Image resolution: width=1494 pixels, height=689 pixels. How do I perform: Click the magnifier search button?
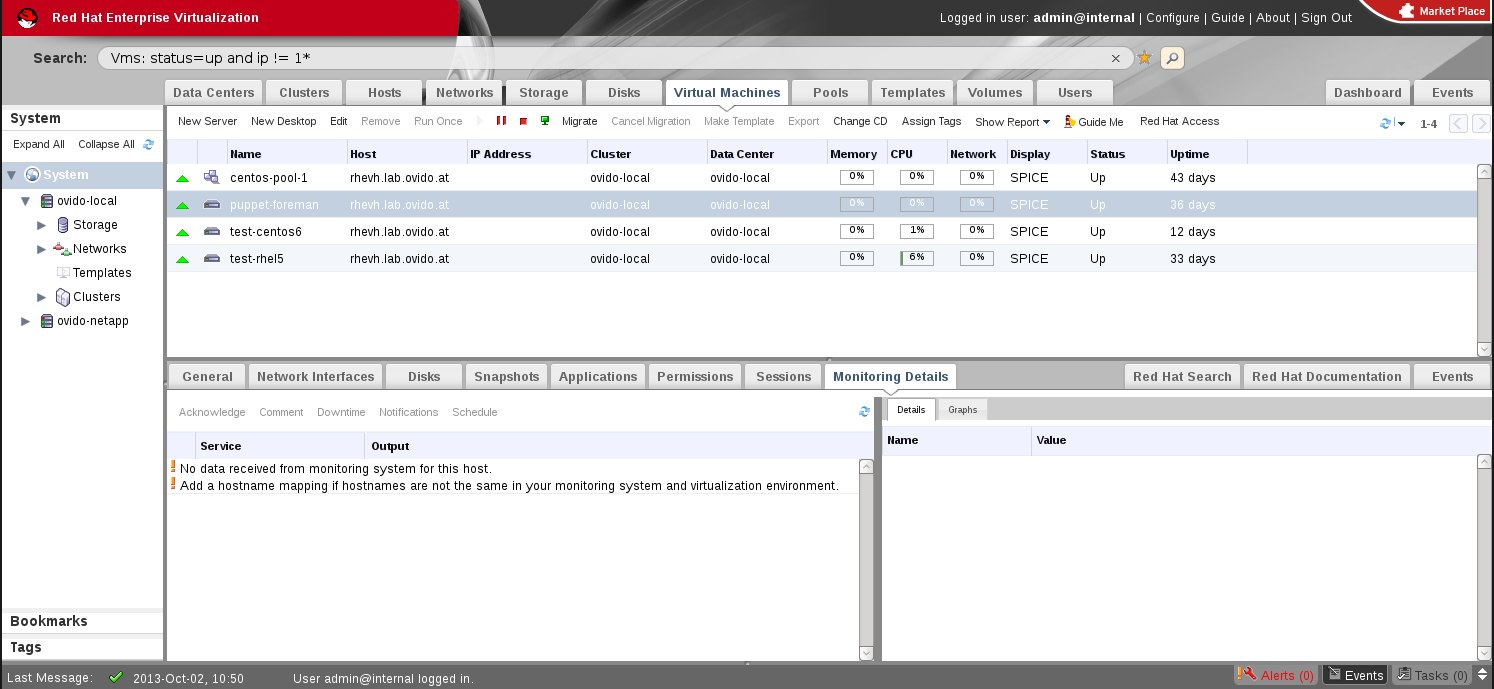[1172, 58]
